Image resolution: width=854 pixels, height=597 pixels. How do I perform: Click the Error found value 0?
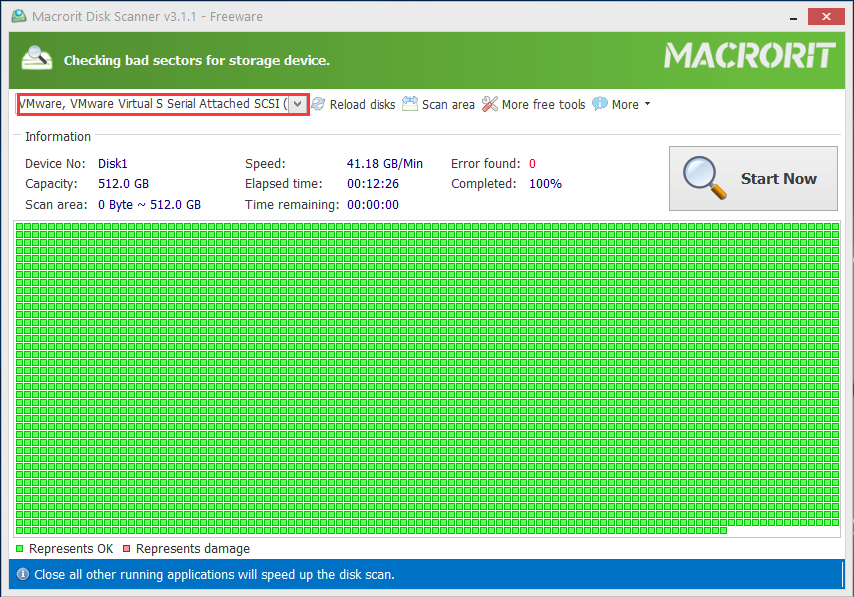tap(532, 163)
